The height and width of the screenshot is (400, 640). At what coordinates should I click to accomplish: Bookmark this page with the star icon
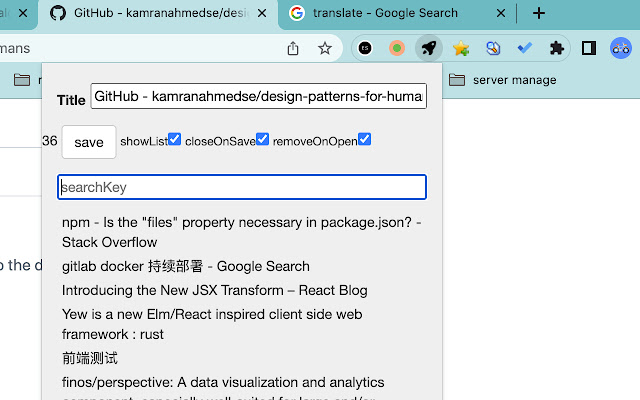coord(325,48)
